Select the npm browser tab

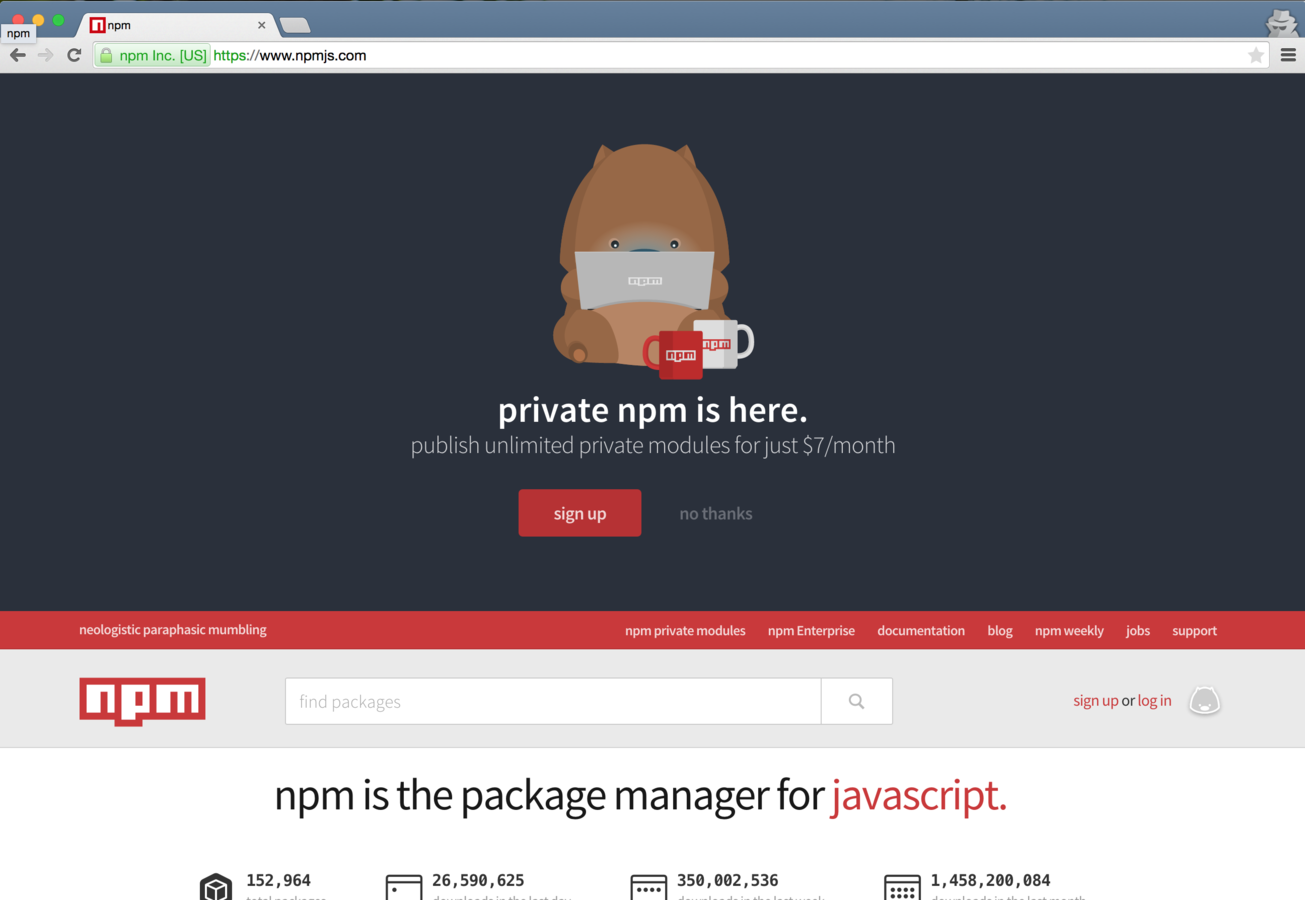click(x=179, y=25)
